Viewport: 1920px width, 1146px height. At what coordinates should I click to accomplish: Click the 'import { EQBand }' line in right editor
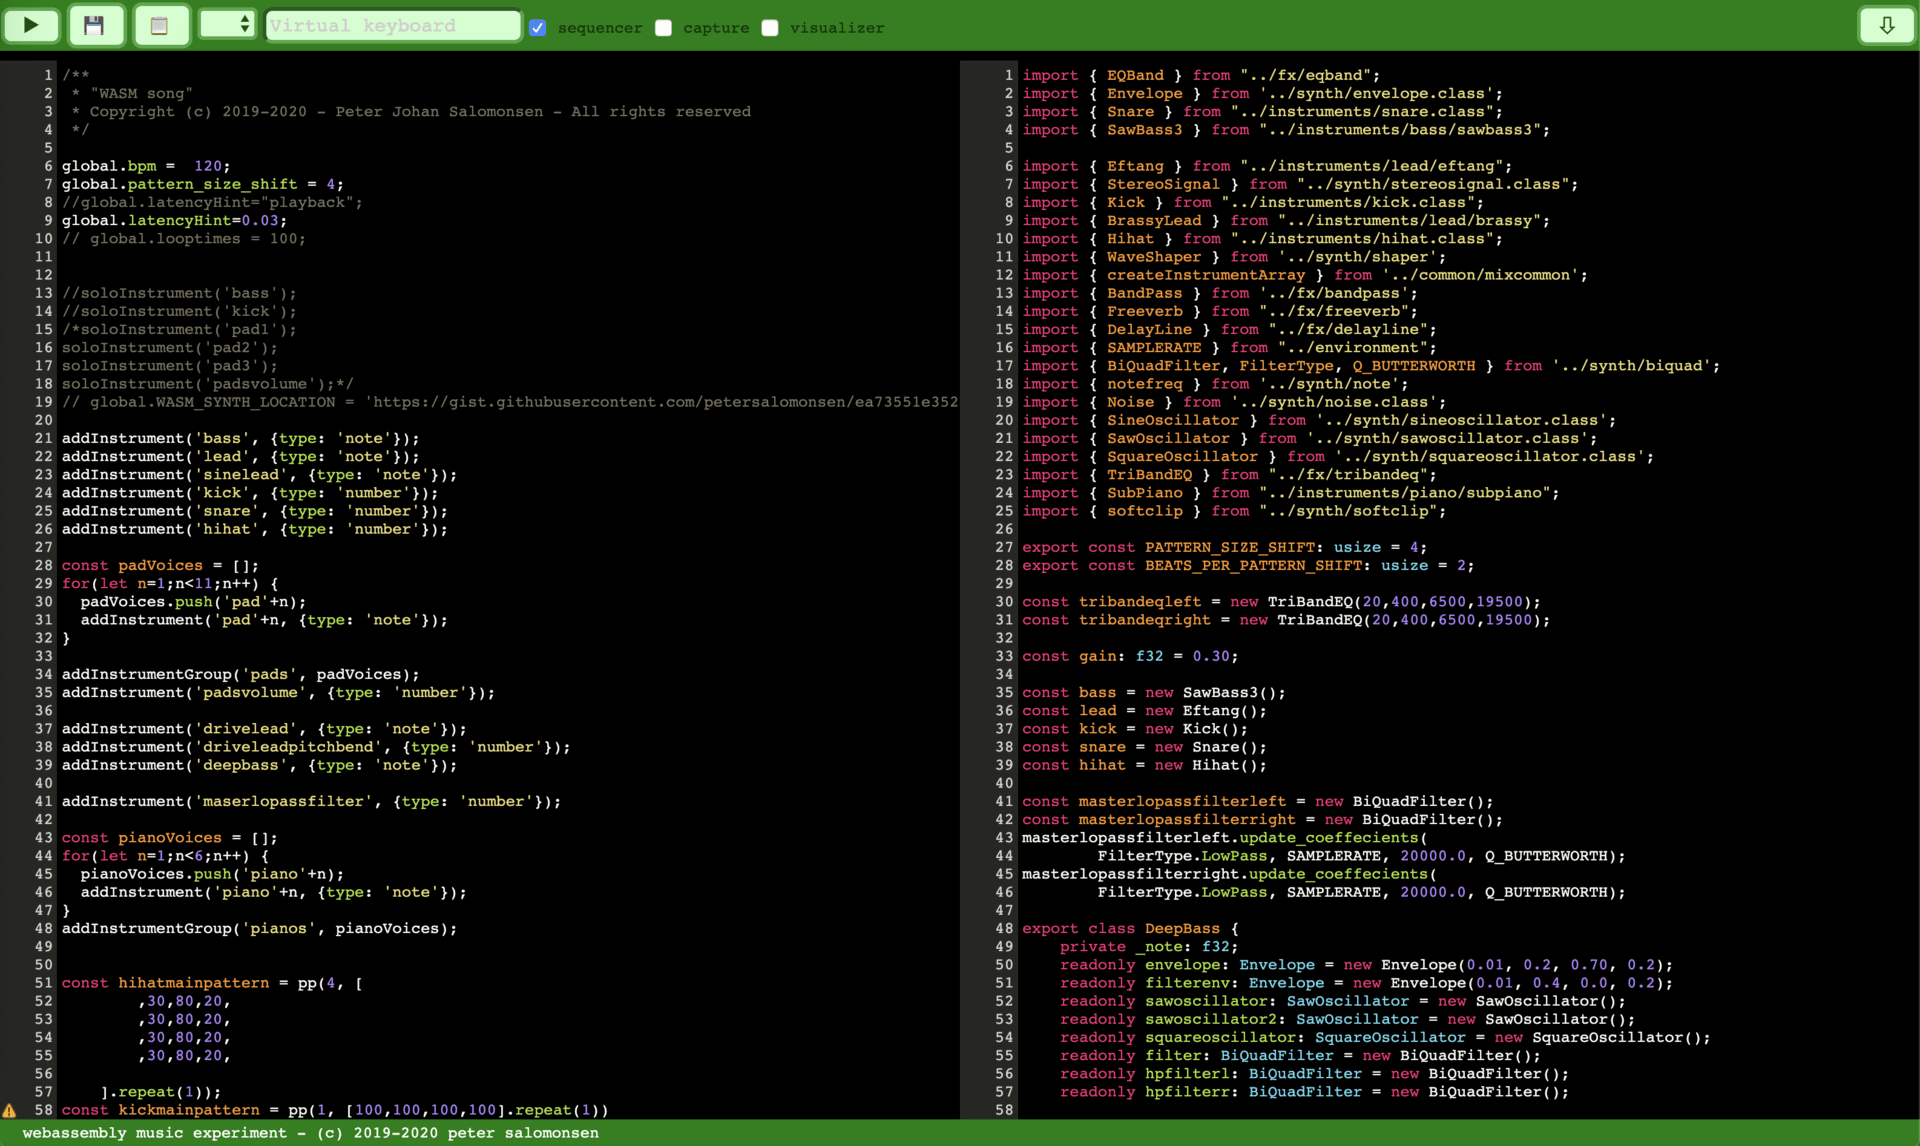tap(1201, 75)
